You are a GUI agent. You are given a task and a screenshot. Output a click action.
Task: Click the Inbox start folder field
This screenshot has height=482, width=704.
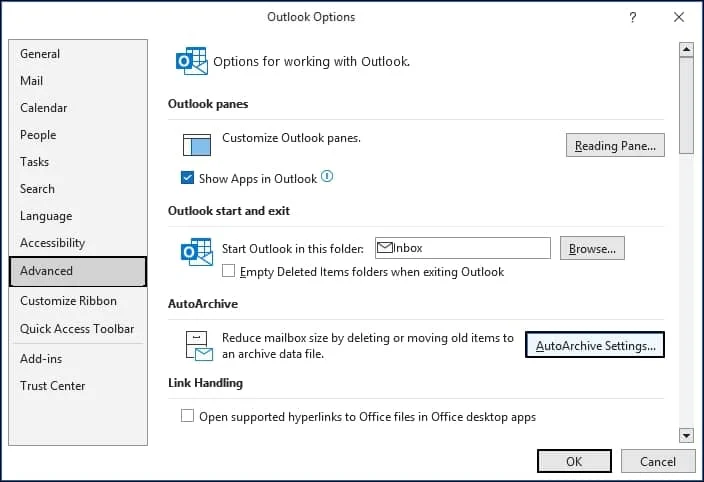[463, 248]
